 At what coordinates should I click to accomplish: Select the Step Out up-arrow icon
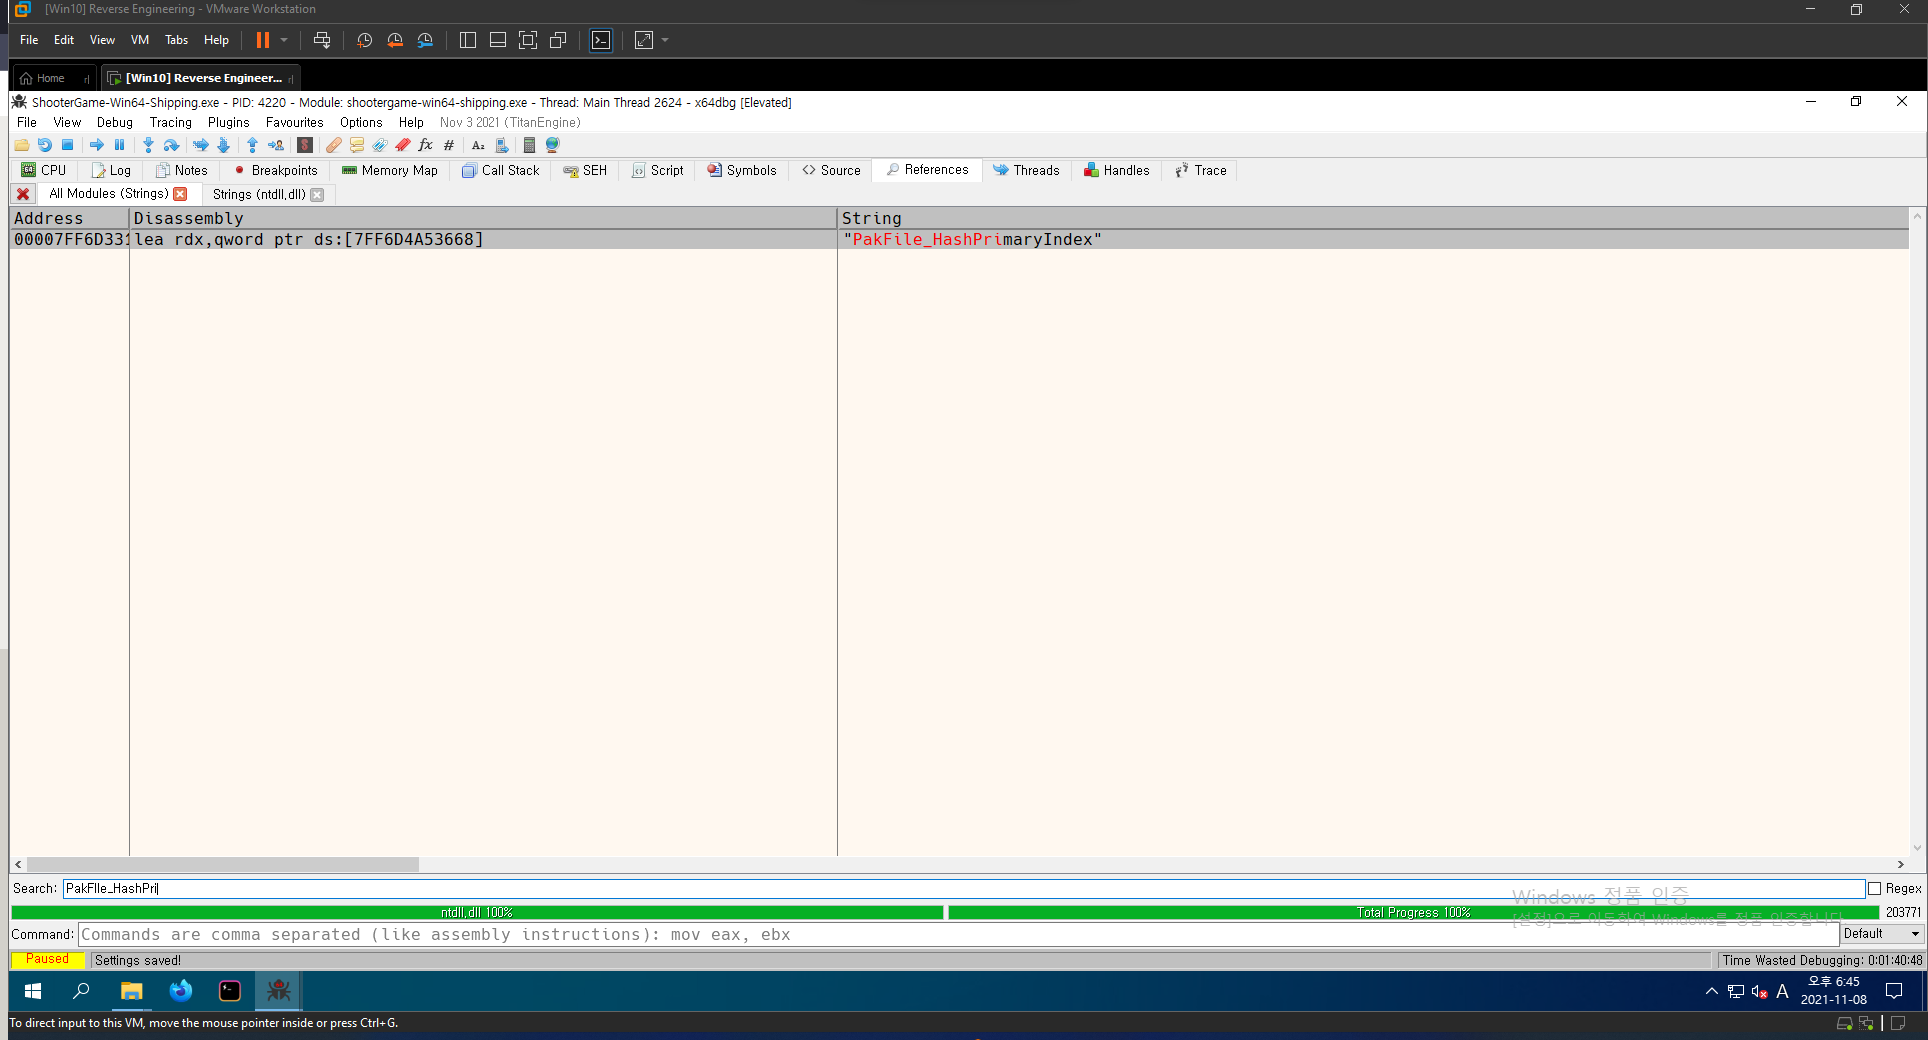(253, 145)
